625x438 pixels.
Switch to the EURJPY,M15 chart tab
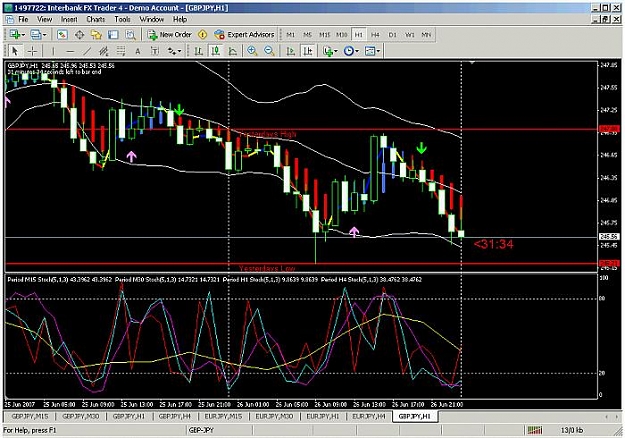223,416
